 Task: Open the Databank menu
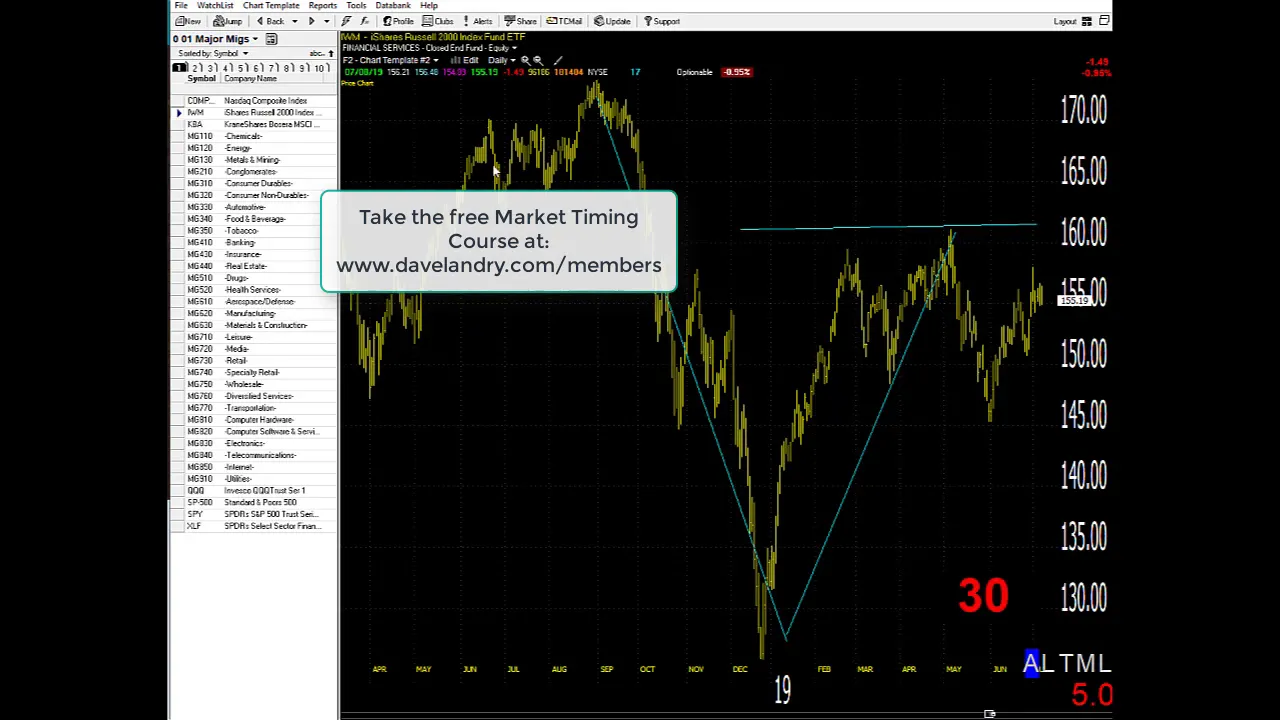pos(393,5)
